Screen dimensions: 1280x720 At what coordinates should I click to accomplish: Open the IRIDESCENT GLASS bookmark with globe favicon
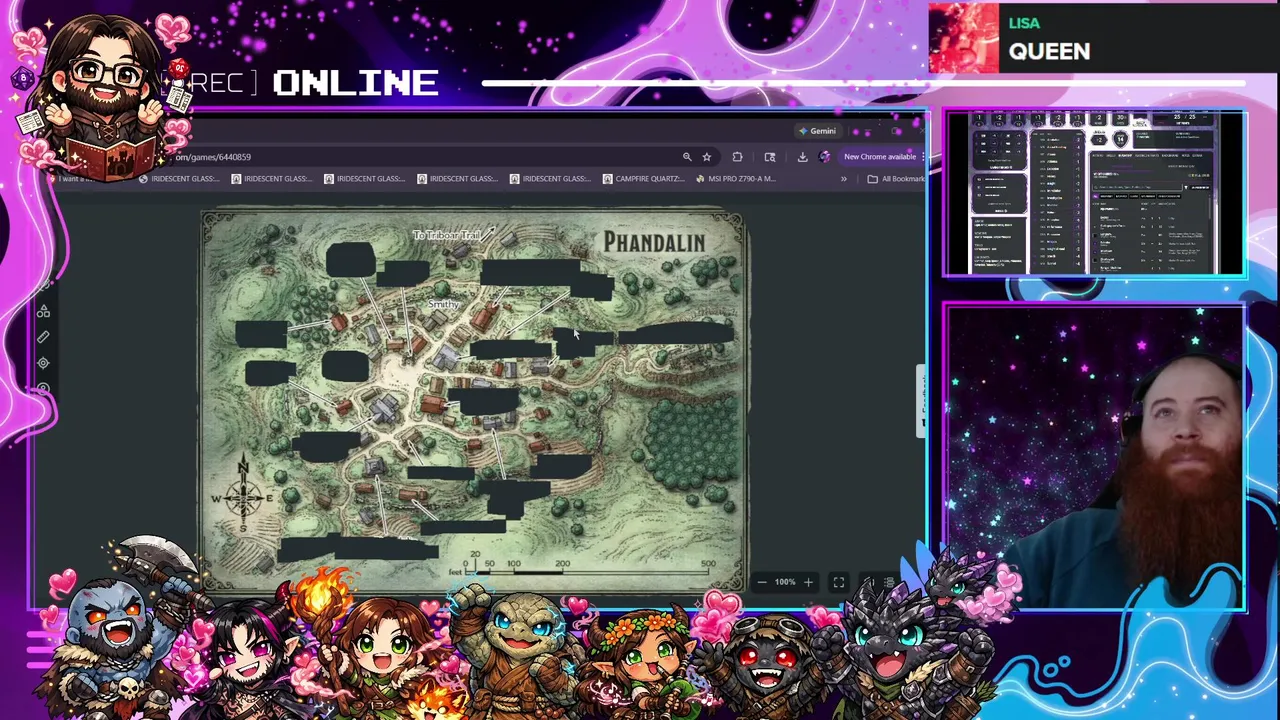tap(180, 179)
